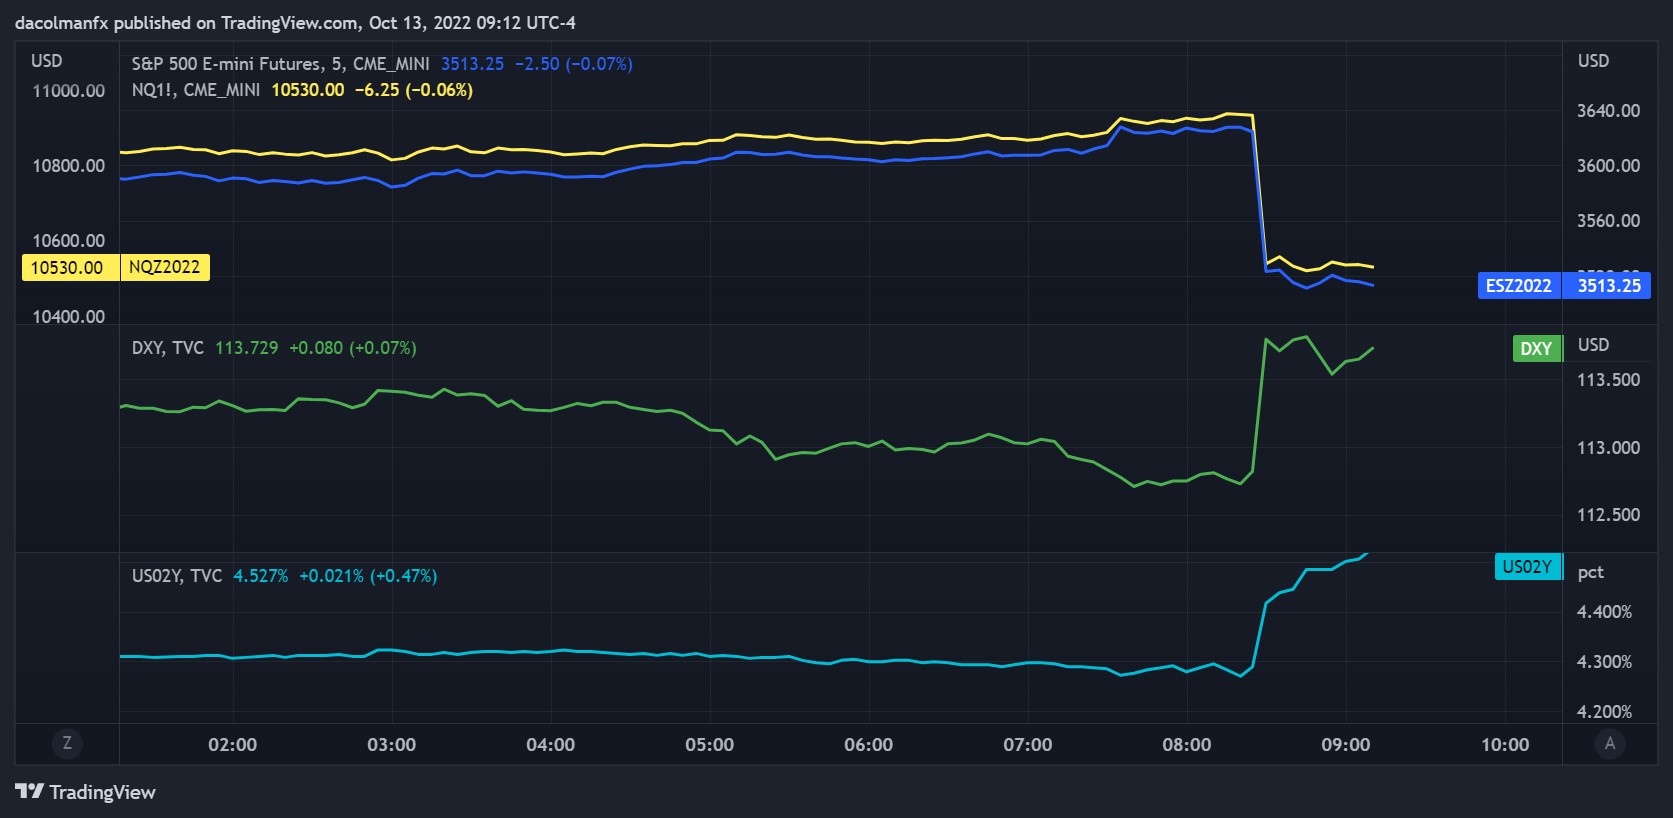Click the 3600.00 price scale label
This screenshot has width=1673, height=818.
1608,166
